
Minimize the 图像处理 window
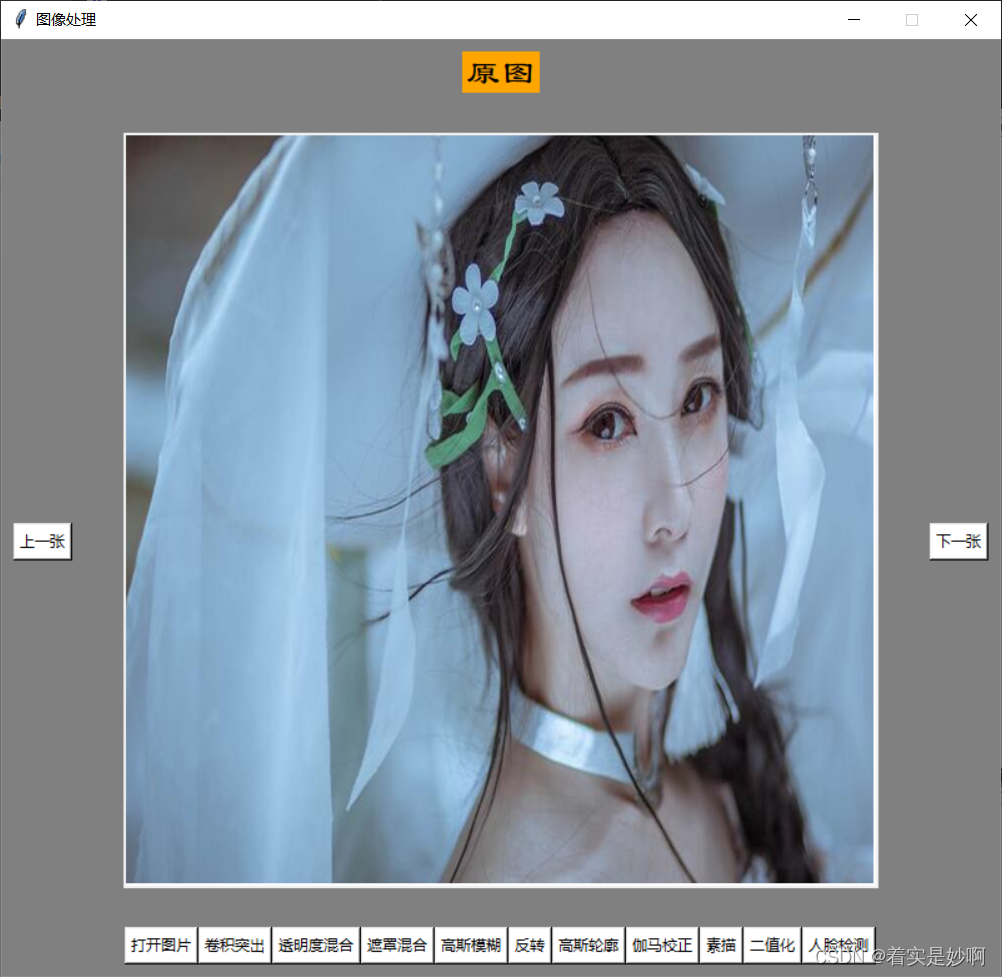tap(853, 19)
